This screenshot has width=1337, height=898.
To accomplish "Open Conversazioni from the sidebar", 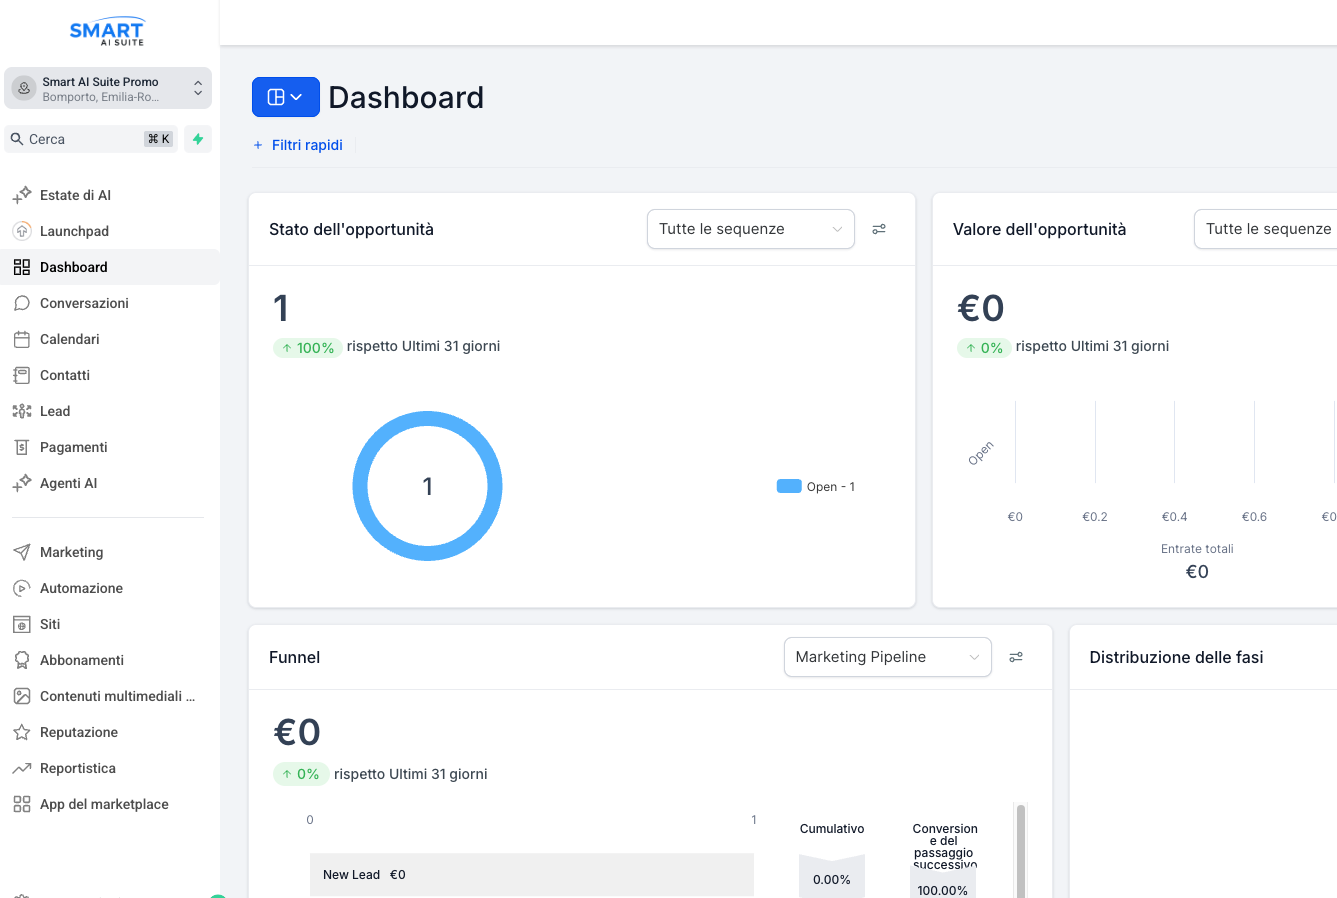I will coord(84,303).
